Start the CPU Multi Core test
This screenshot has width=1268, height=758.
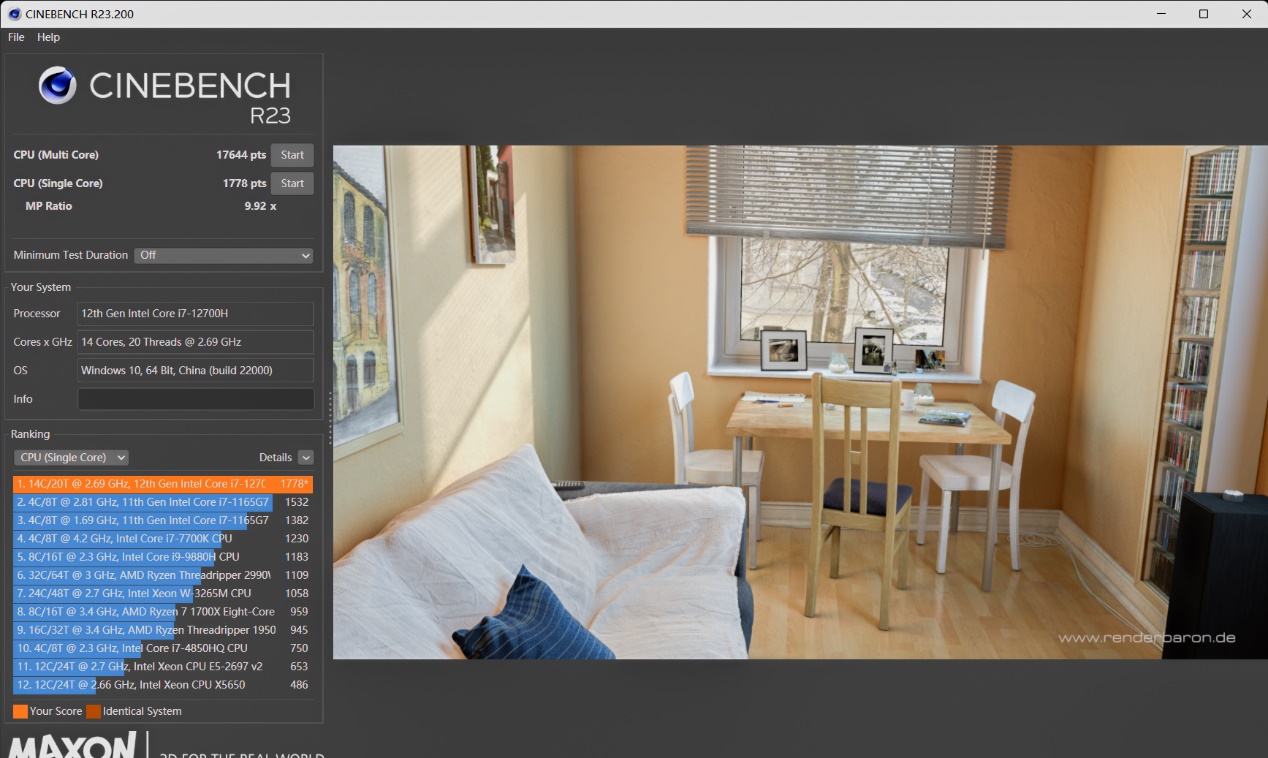292,155
